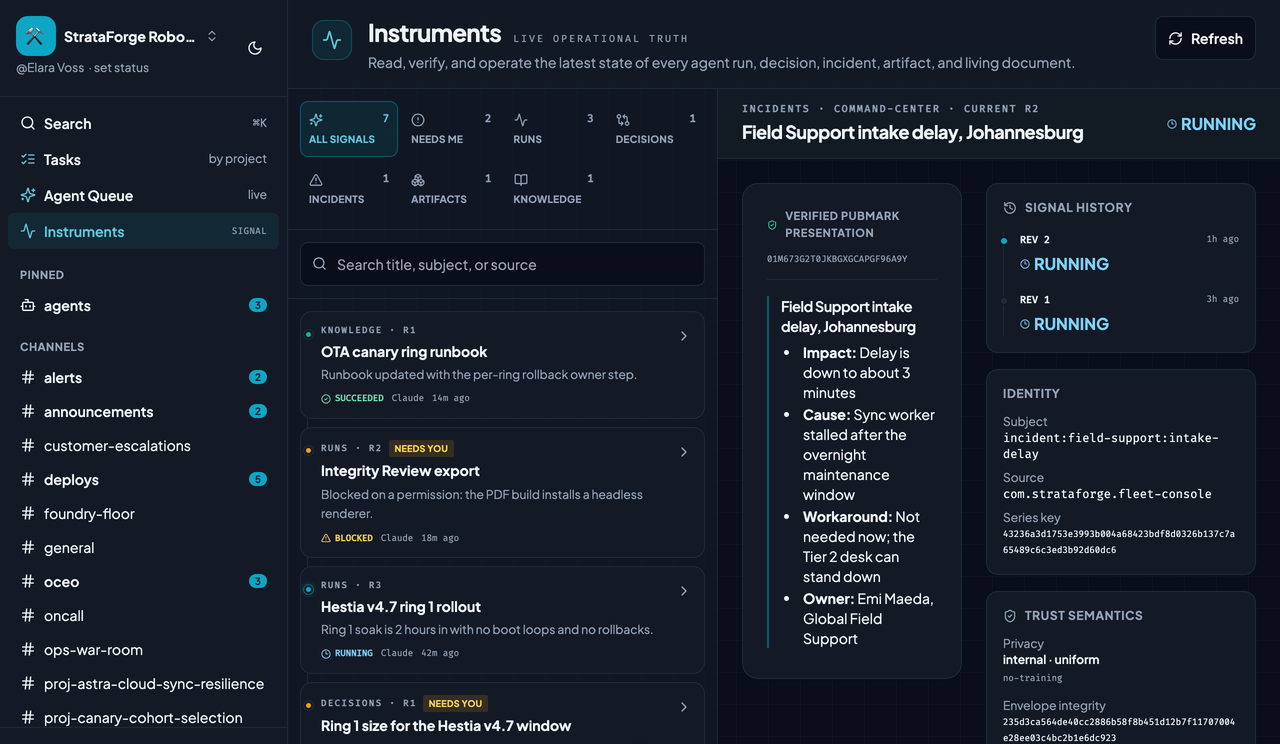Screen dimensions: 1280x744
Task: Select the Knowledge filter tab
Action: [x=553, y=189]
